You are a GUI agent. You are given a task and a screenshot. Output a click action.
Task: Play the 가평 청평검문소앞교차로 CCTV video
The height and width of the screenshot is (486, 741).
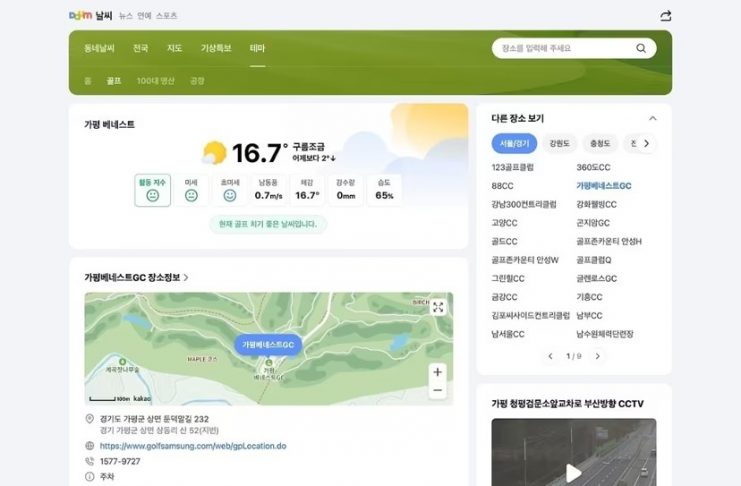(574, 473)
